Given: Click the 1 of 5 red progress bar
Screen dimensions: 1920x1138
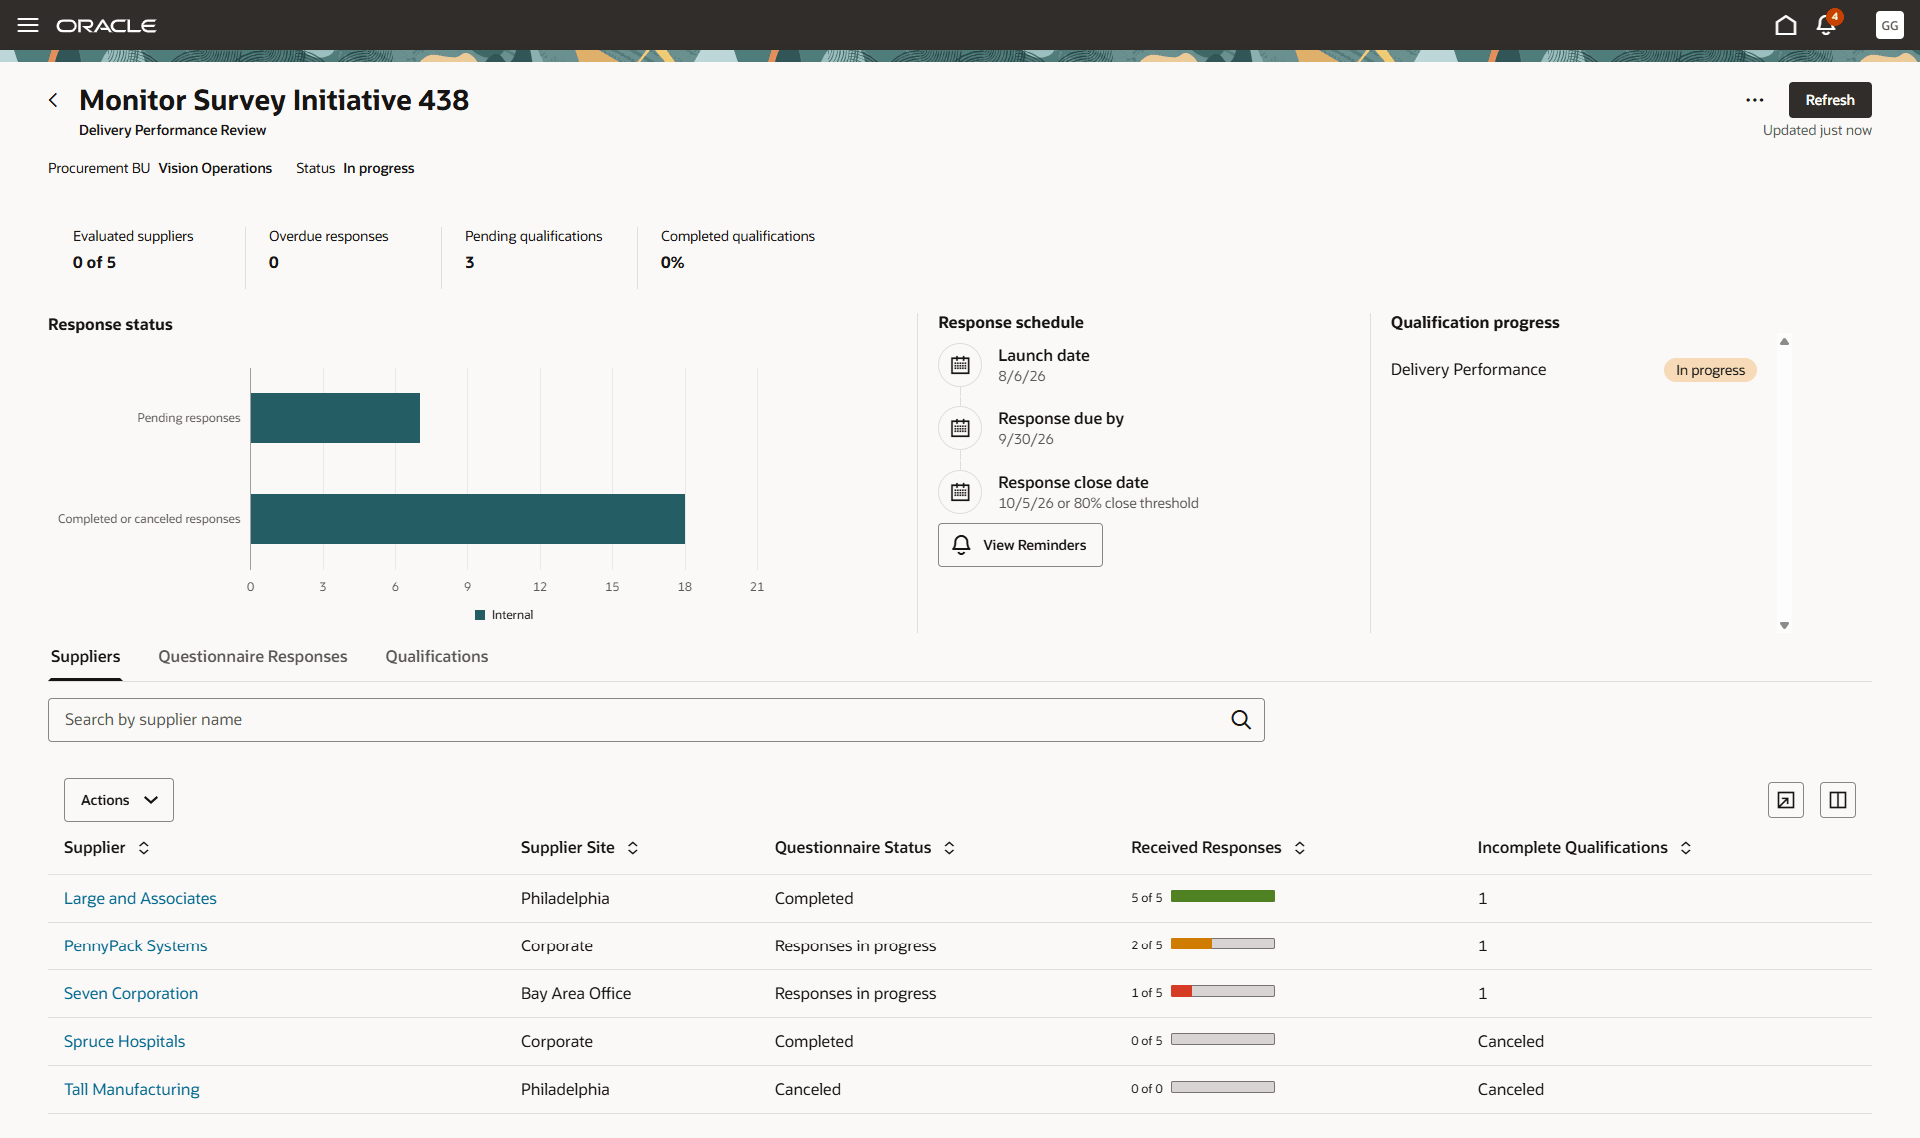Looking at the screenshot, I should tap(1223, 992).
